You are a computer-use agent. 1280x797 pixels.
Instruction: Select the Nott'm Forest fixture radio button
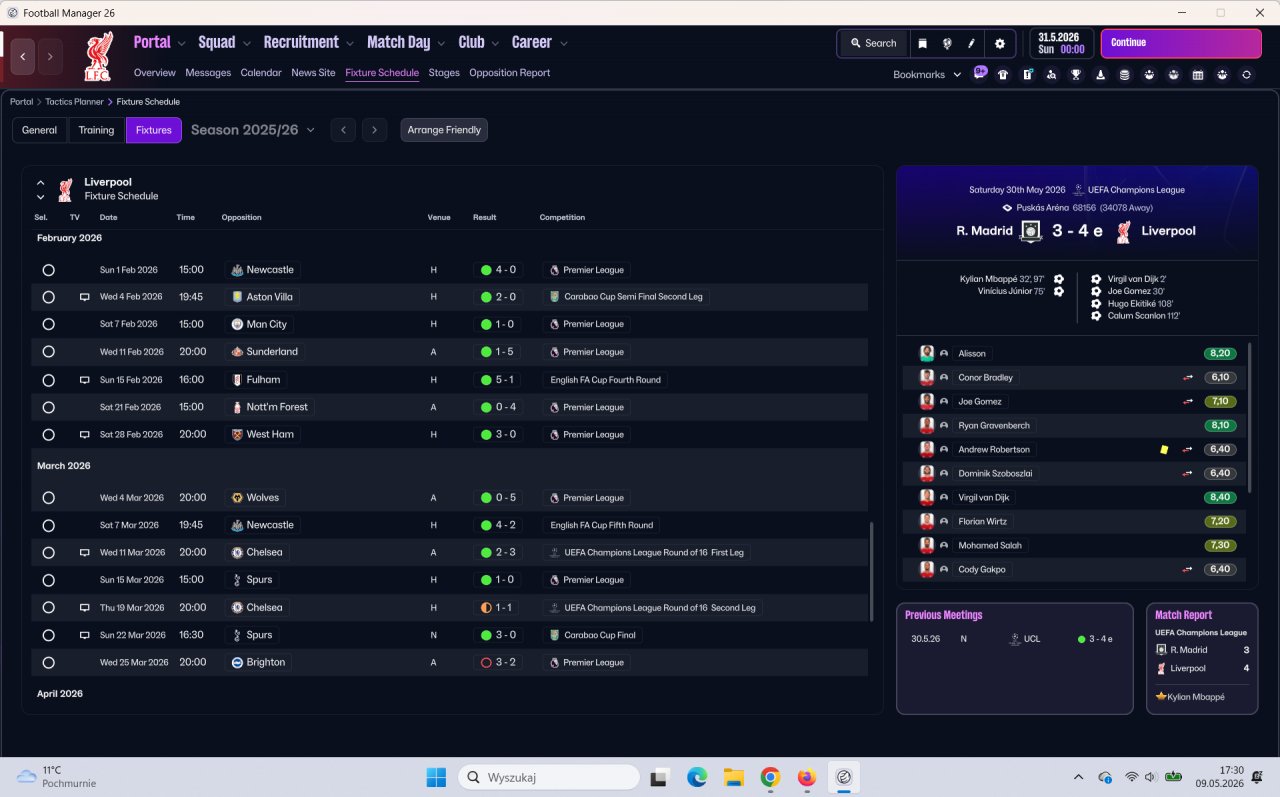tap(48, 407)
